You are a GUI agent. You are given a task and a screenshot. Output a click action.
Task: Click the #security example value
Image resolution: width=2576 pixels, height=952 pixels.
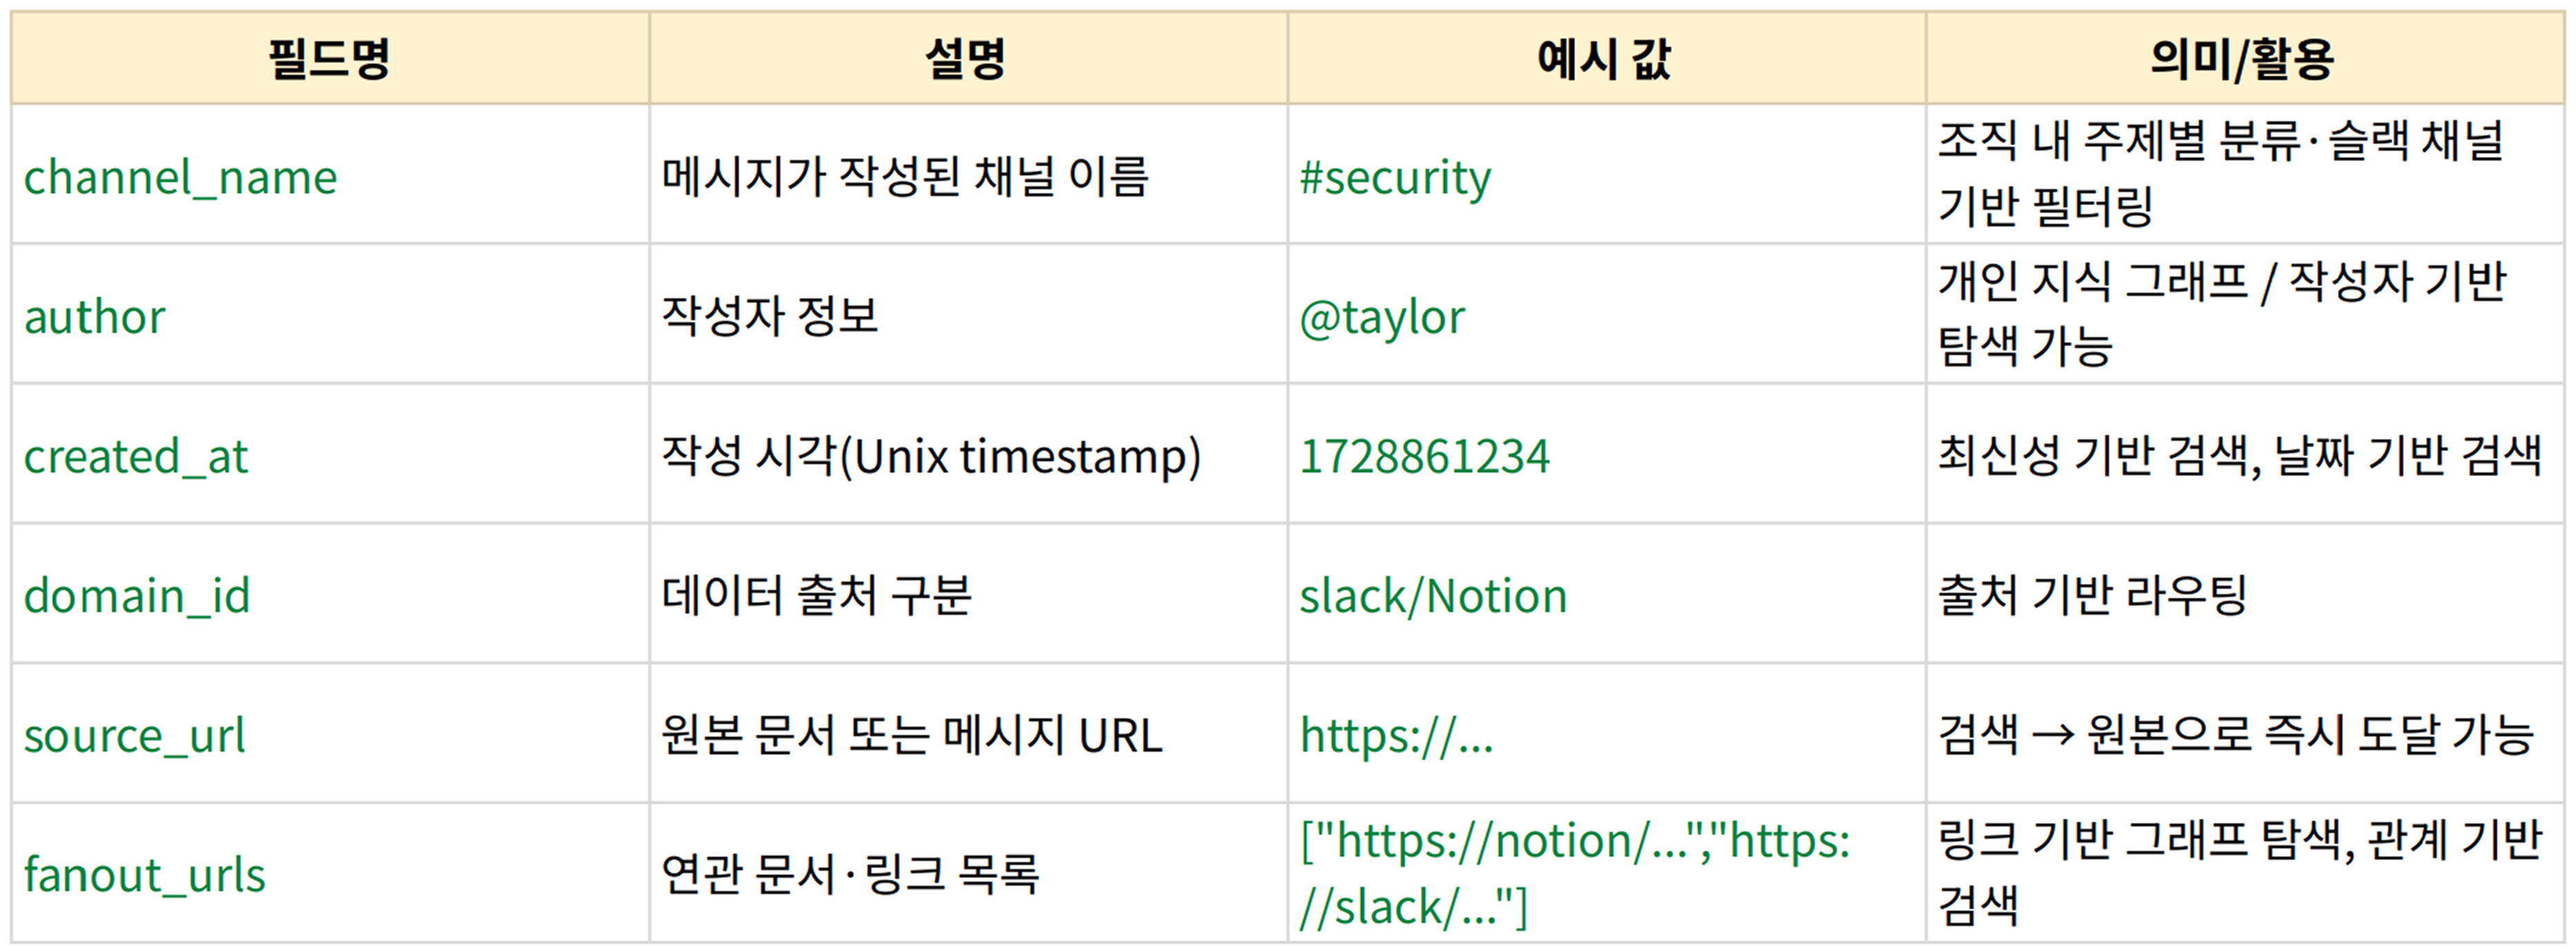tap(1395, 178)
